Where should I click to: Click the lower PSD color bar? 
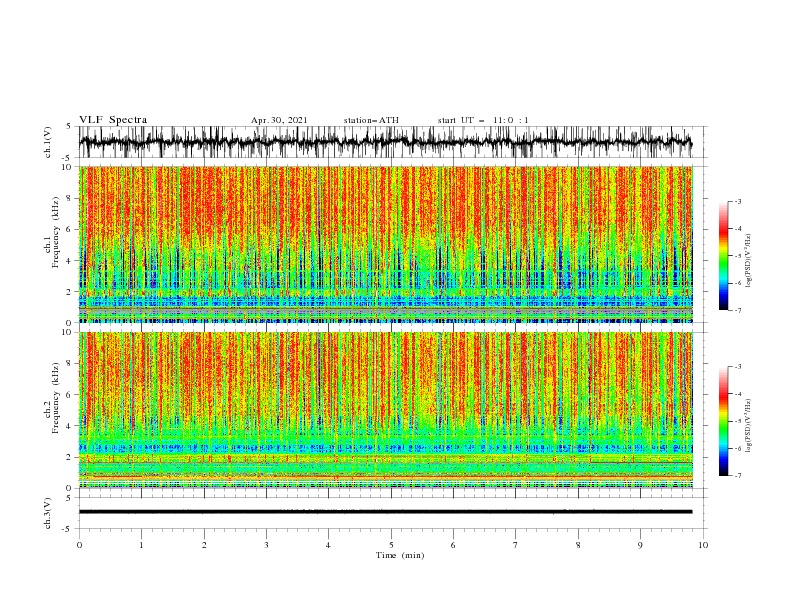(x=723, y=421)
